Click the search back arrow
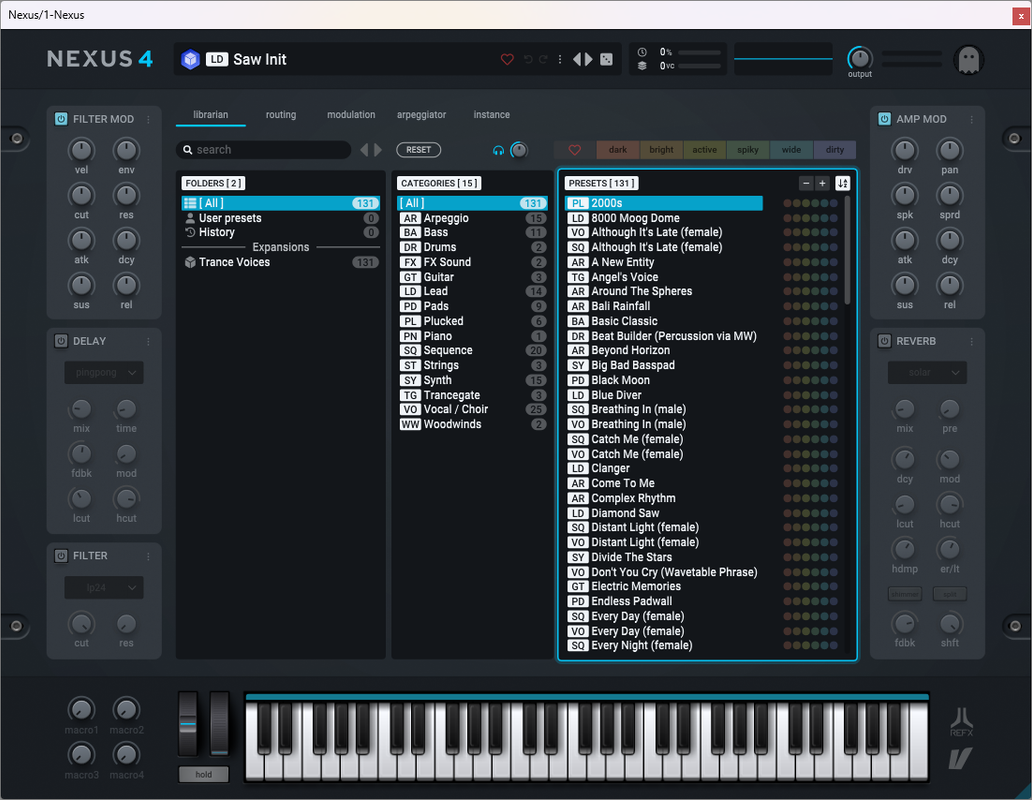 [x=364, y=150]
